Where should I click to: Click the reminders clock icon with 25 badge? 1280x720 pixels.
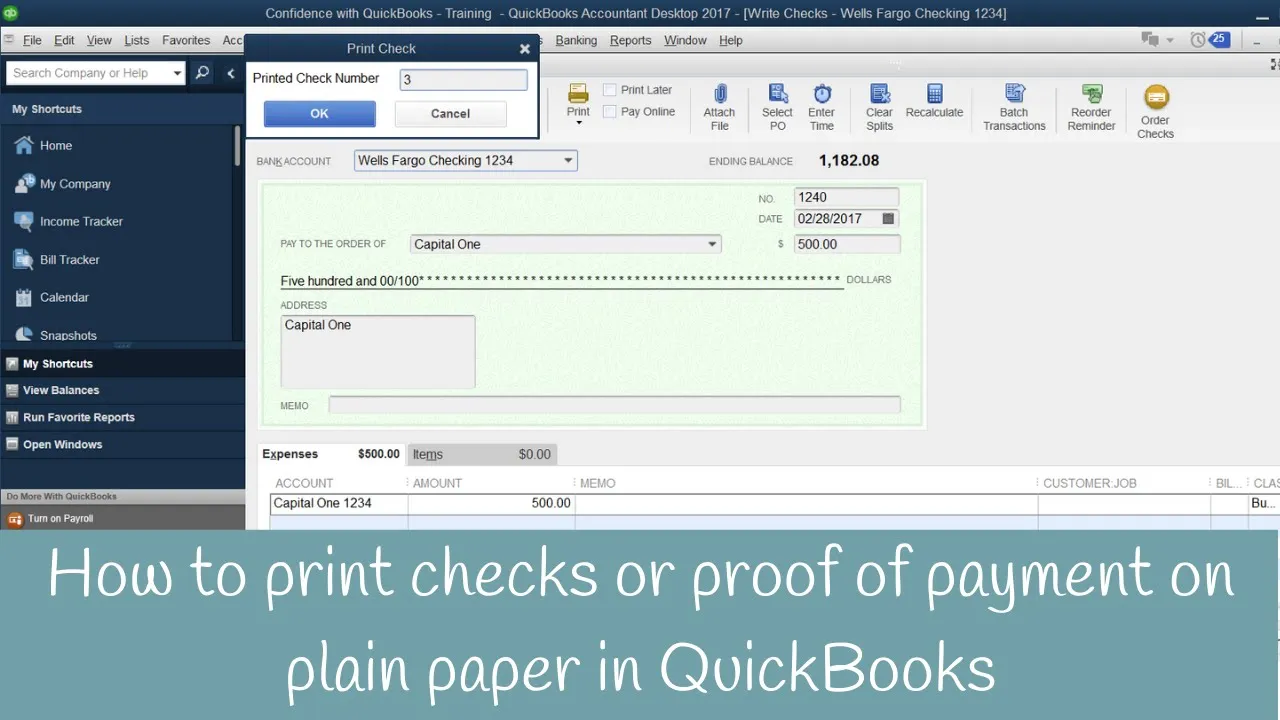pyautogui.click(x=1209, y=40)
